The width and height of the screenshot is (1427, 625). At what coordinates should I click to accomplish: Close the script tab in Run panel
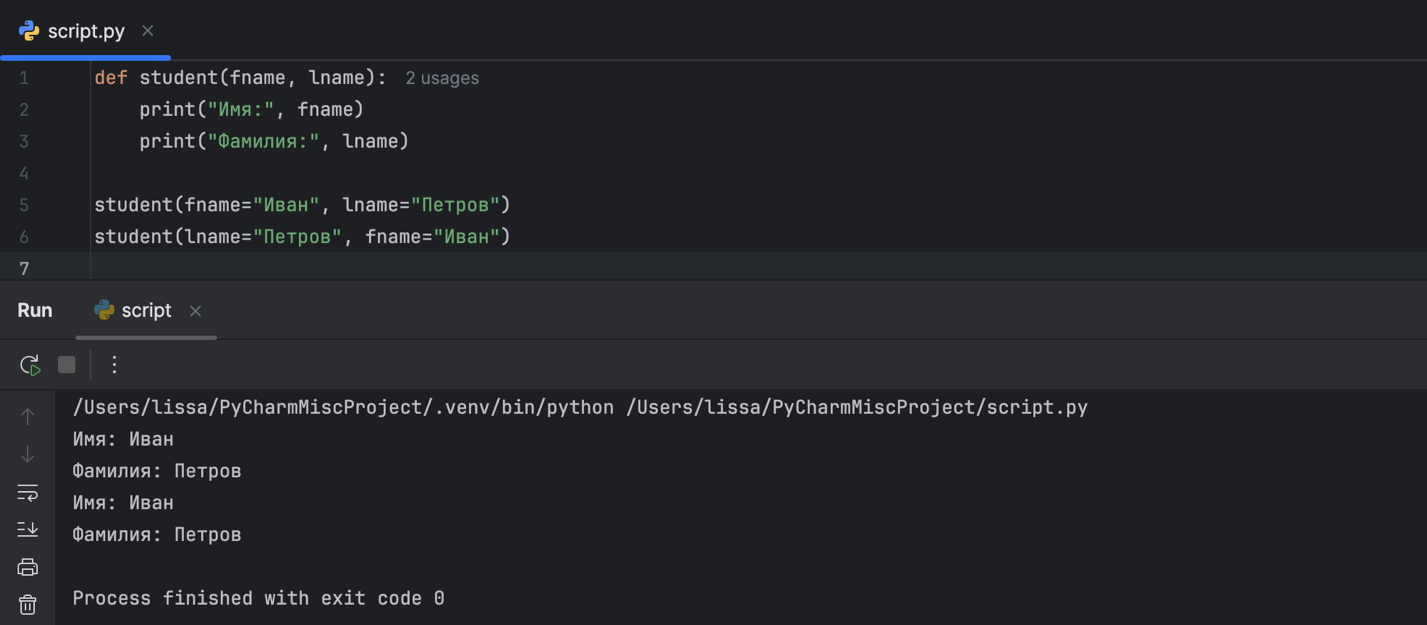196,311
